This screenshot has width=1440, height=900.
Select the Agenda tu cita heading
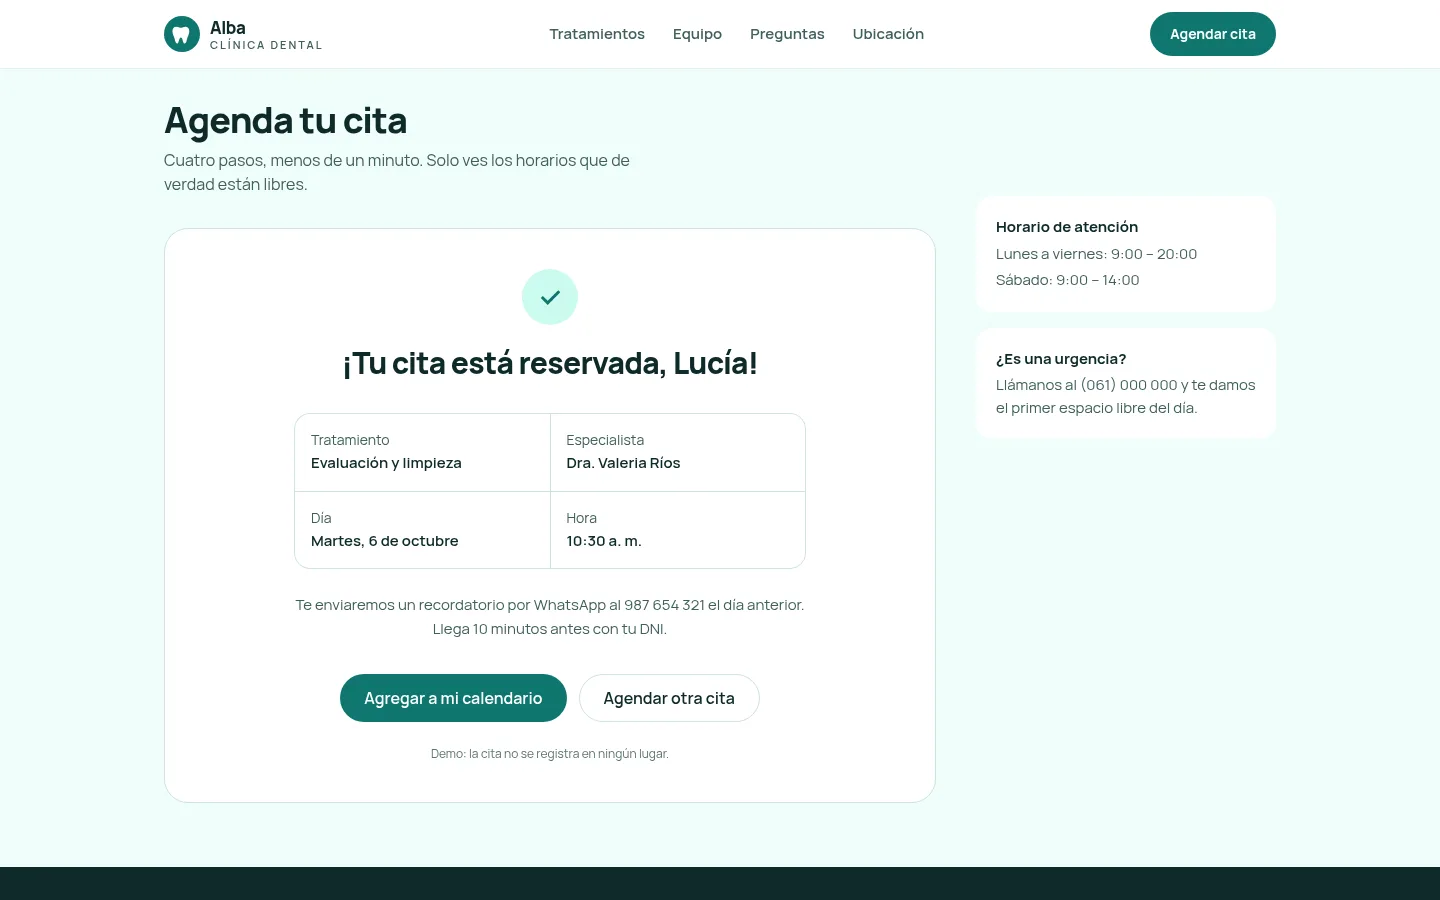[x=286, y=121]
